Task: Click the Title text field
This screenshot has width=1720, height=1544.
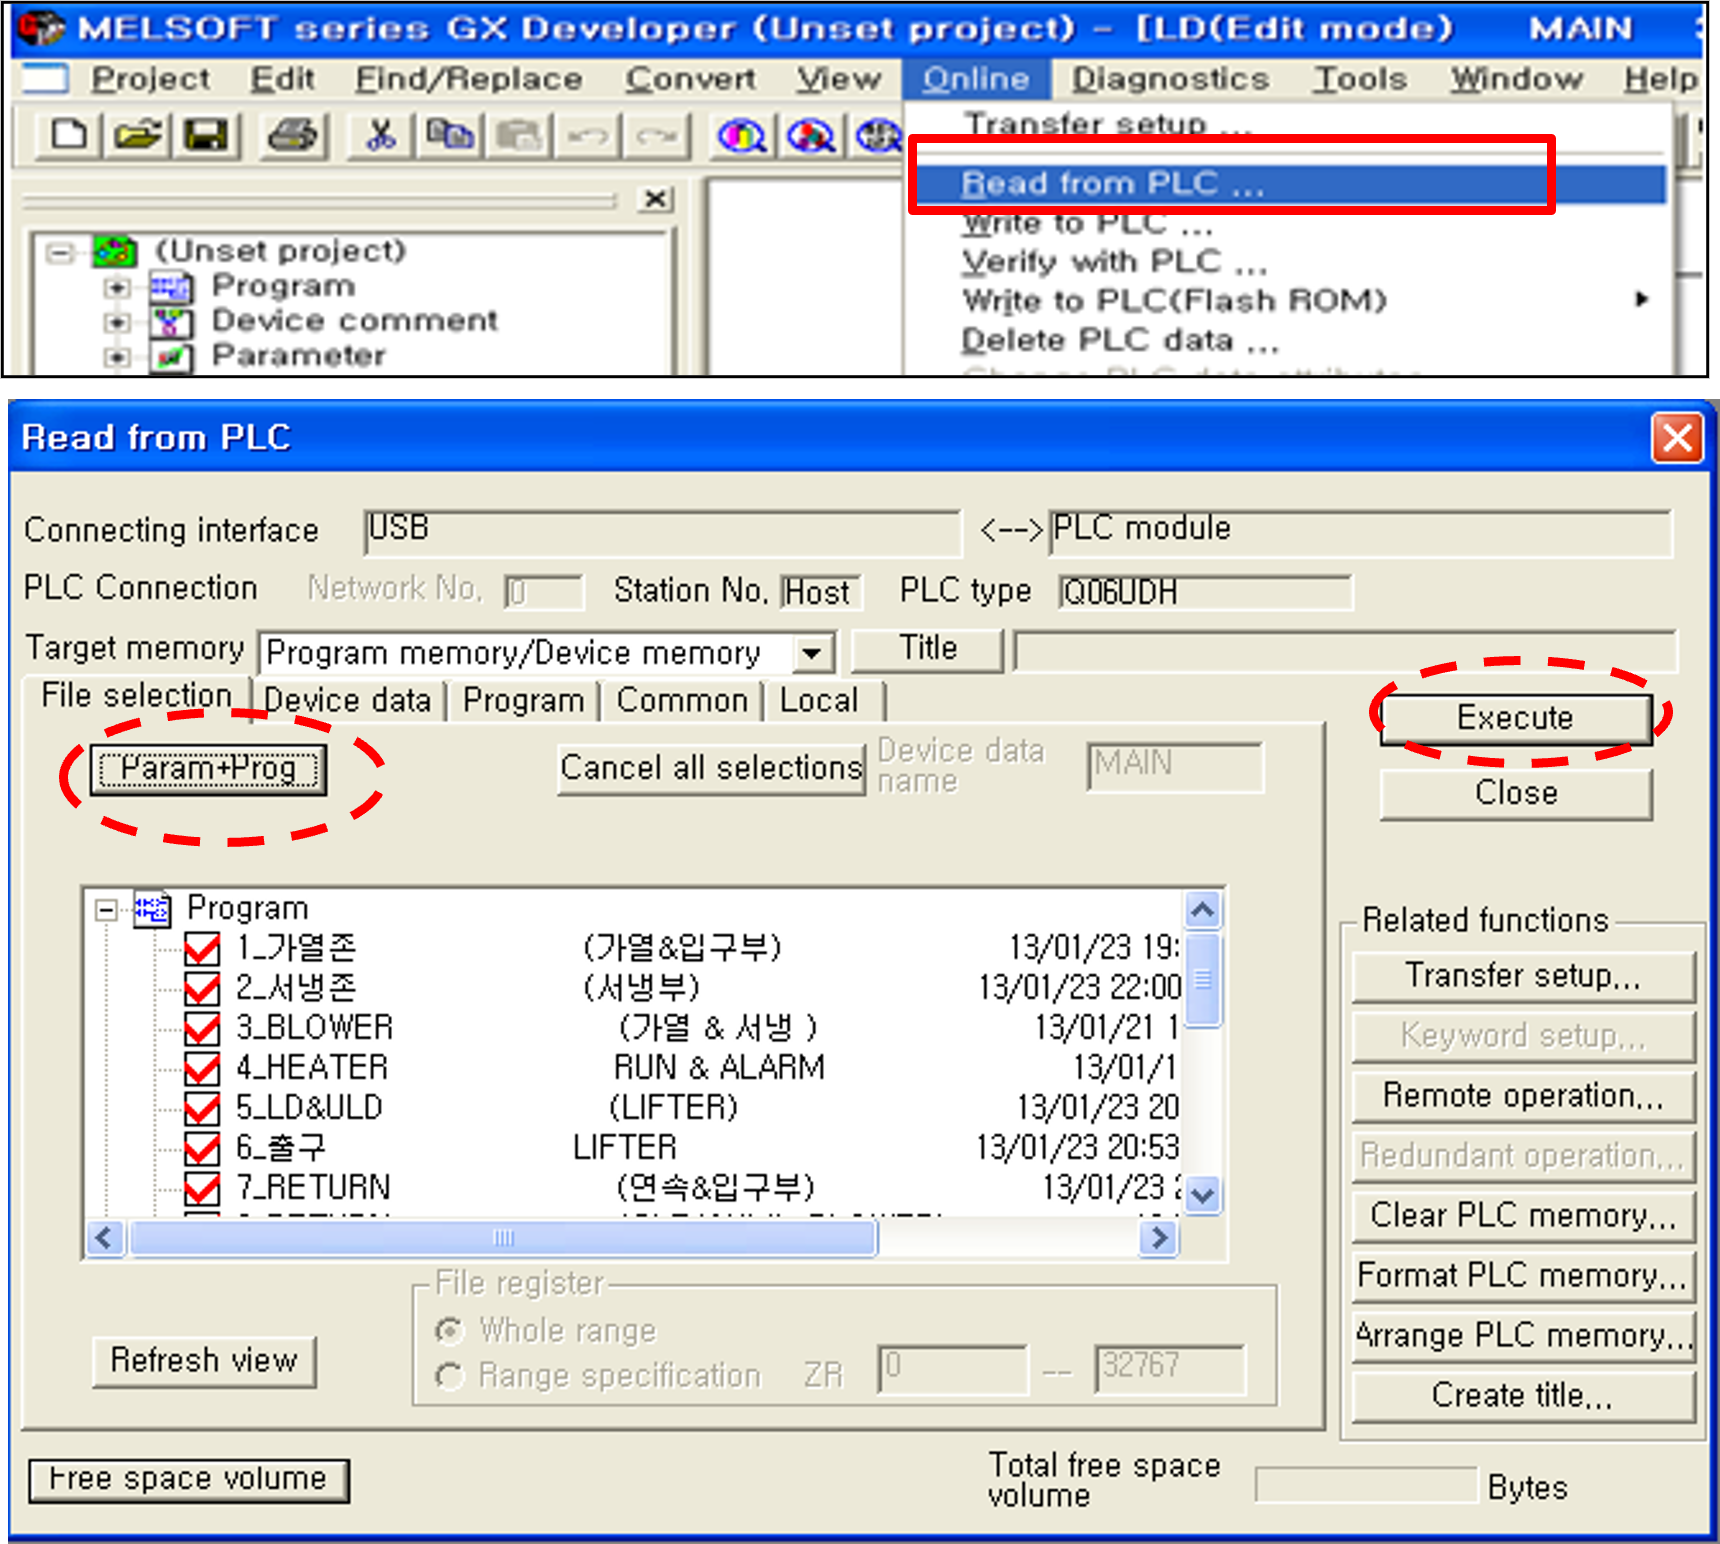Action: [1345, 651]
